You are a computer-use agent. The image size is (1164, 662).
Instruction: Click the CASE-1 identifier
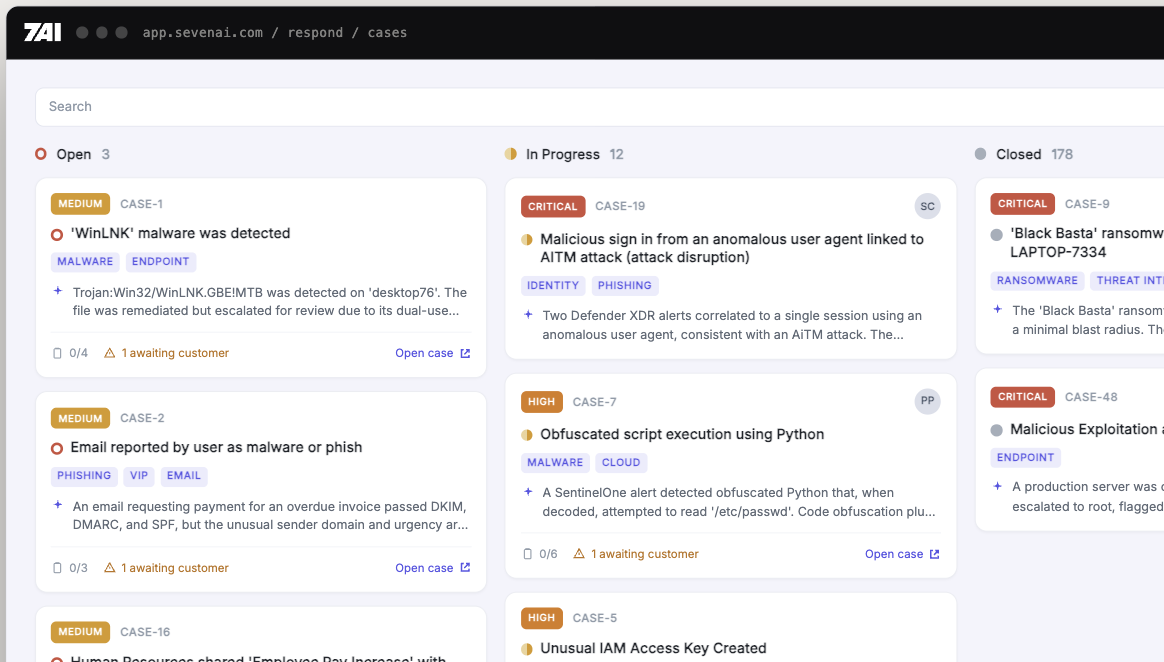[x=141, y=204]
